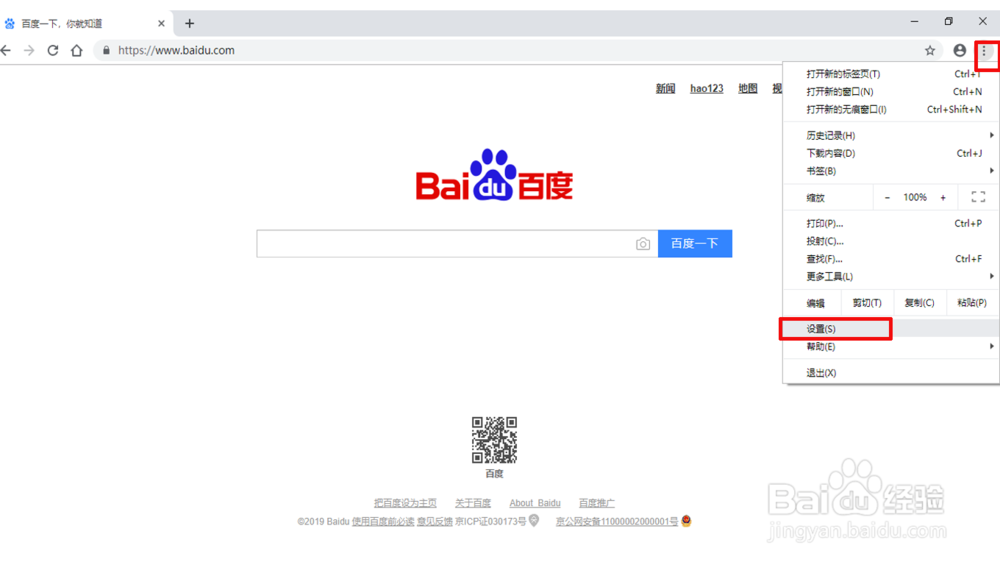
Task: Choose 打开新的标签页(T) menu item
Action: pyautogui.click(x=892, y=74)
